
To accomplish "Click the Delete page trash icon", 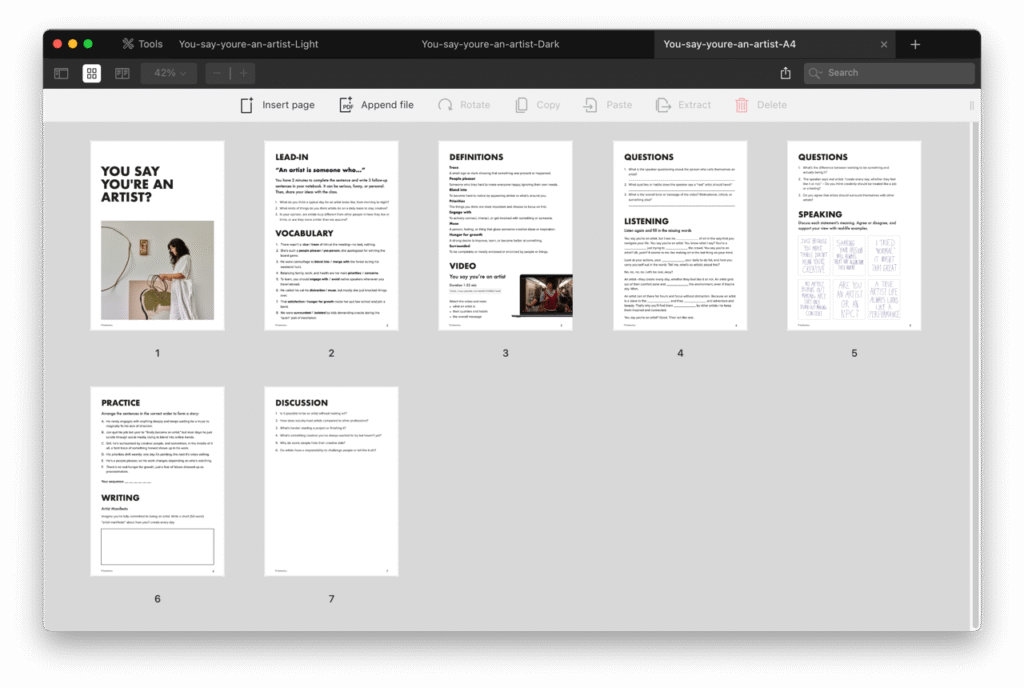I will pyautogui.click(x=761, y=105).
